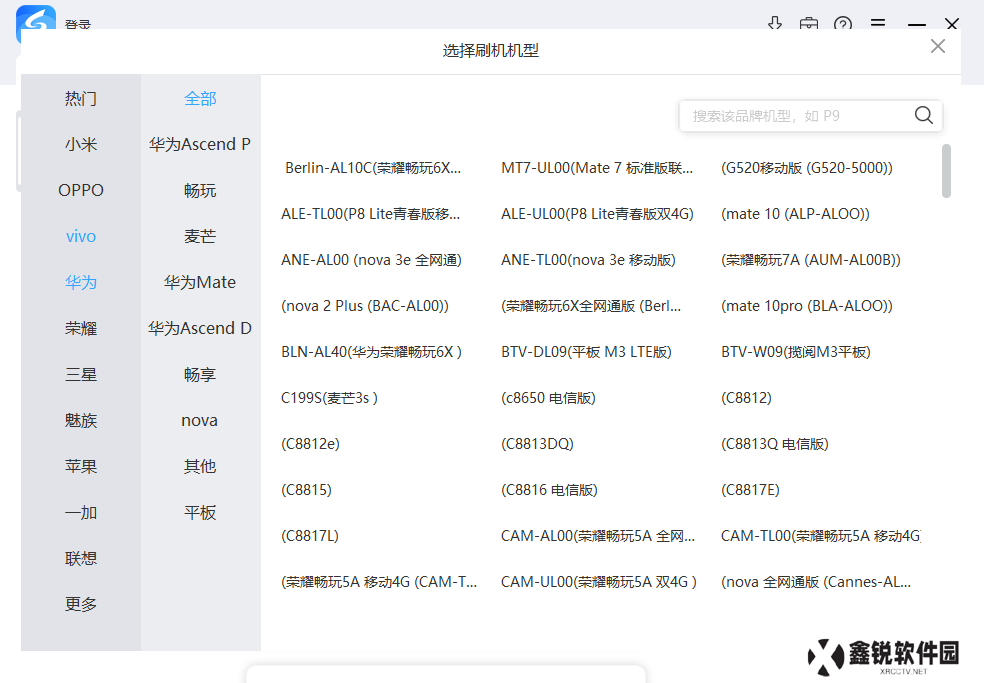This screenshot has width=984, height=683.
Task: Choose model ALE-TL00(P8 Lite青春版移...
Action: click(x=370, y=214)
